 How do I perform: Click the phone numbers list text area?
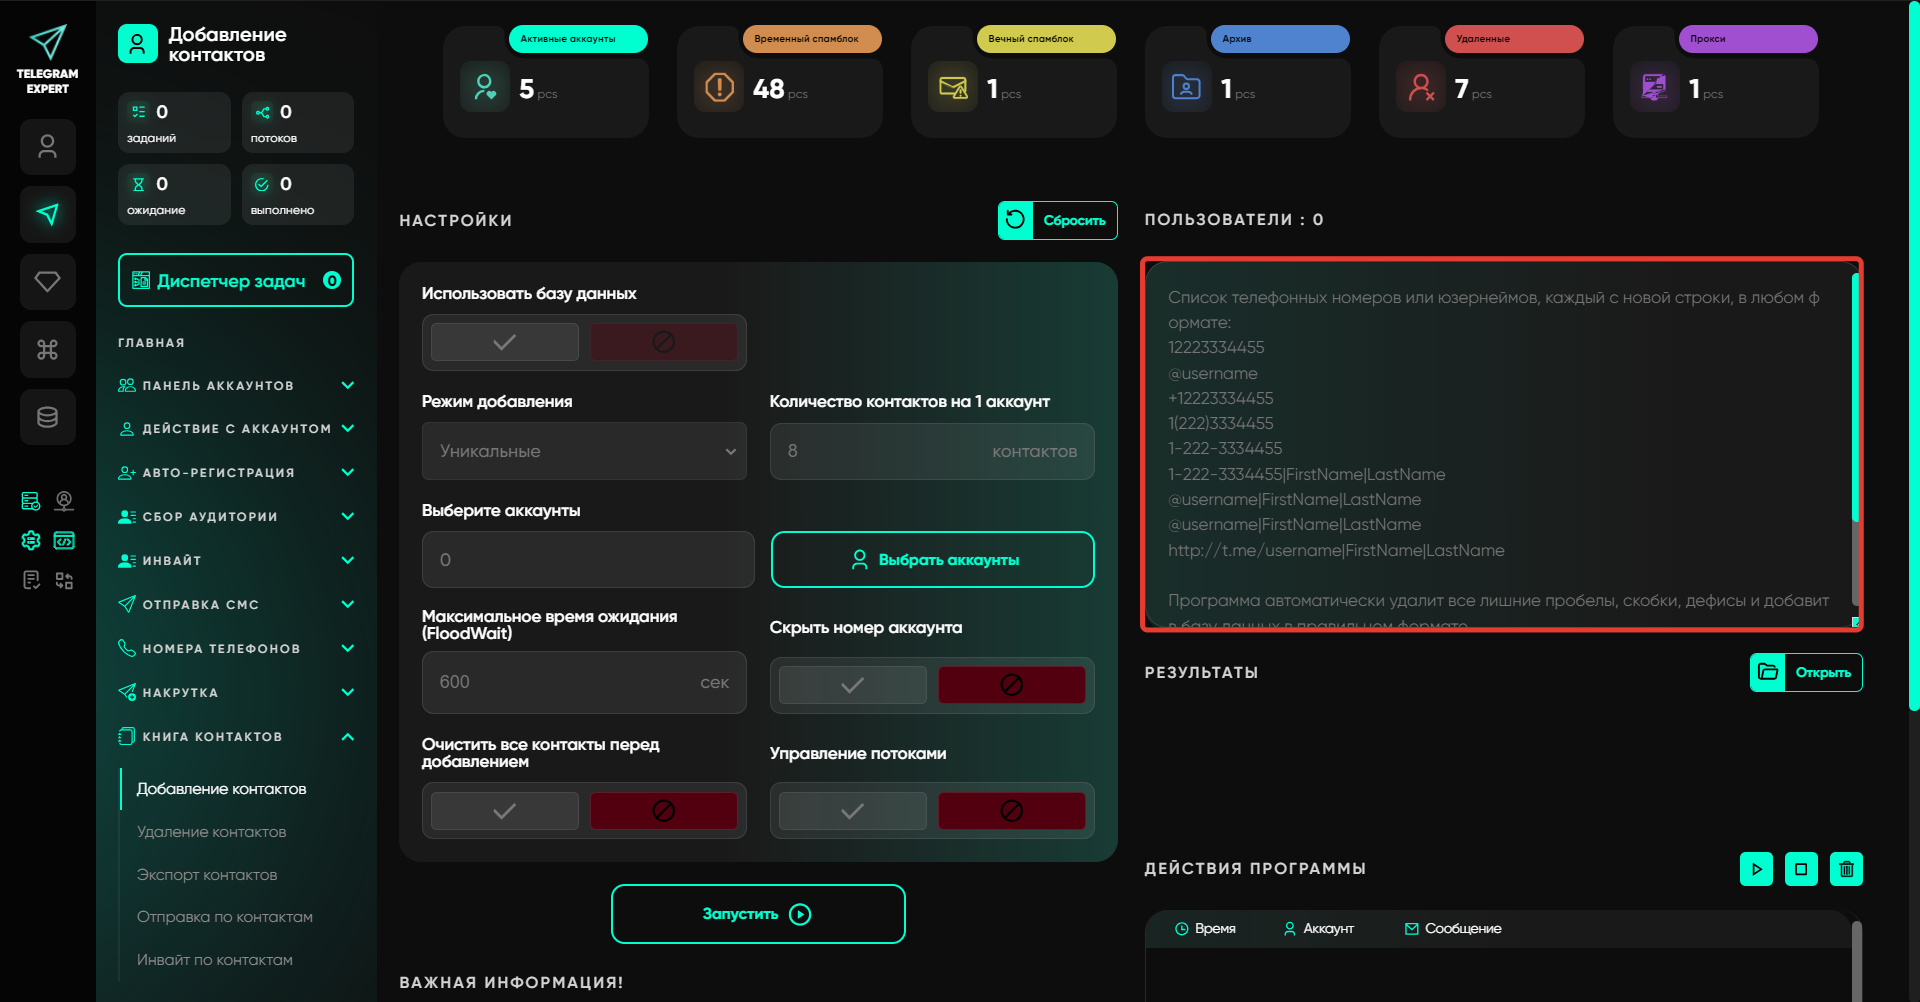[1500, 445]
